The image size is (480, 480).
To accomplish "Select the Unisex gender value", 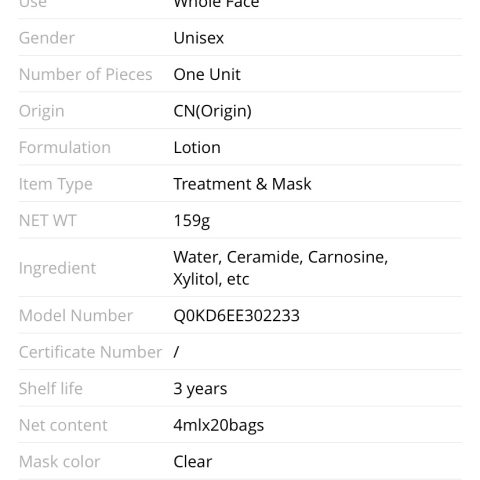I will pos(199,38).
